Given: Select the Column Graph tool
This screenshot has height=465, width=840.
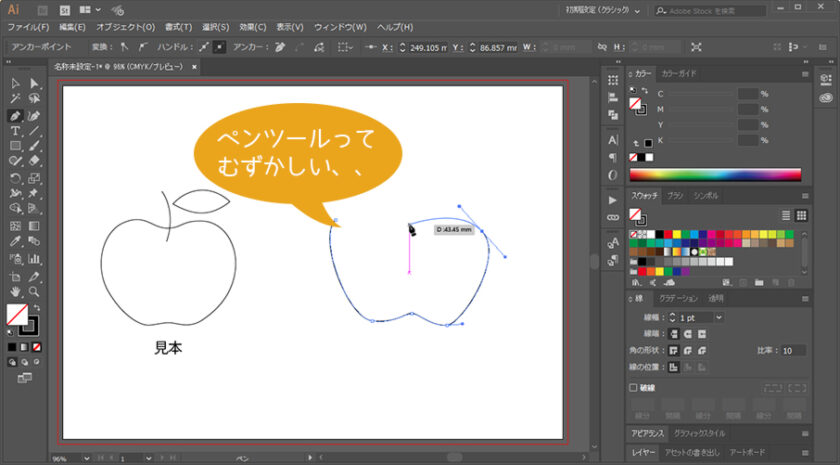Looking at the screenshot, I should pyautogui.click(x=34, y=259).
